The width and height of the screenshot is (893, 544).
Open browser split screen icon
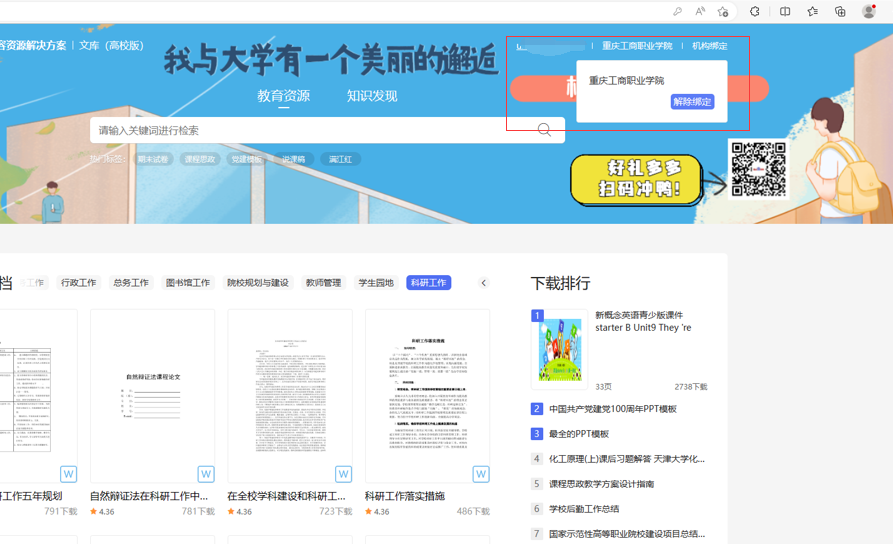click(785, 12)
